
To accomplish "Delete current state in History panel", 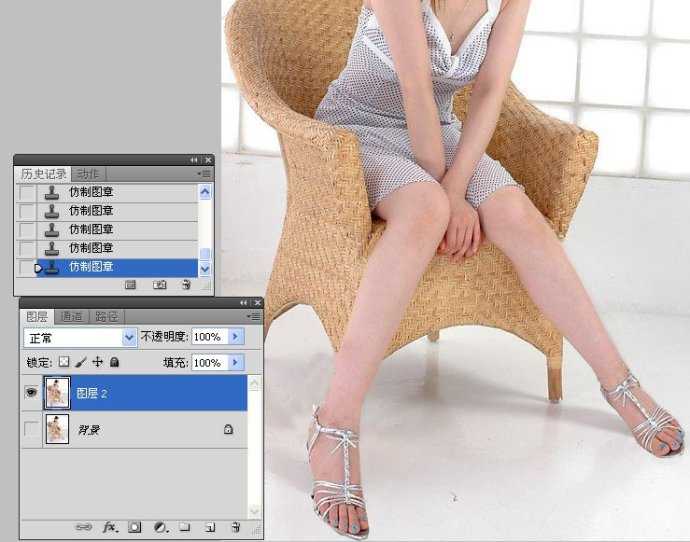I will point(187,285).
